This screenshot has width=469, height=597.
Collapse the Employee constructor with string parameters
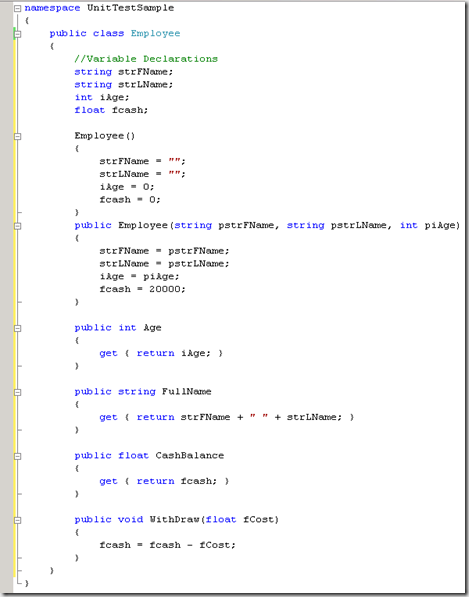coord(17,226)
